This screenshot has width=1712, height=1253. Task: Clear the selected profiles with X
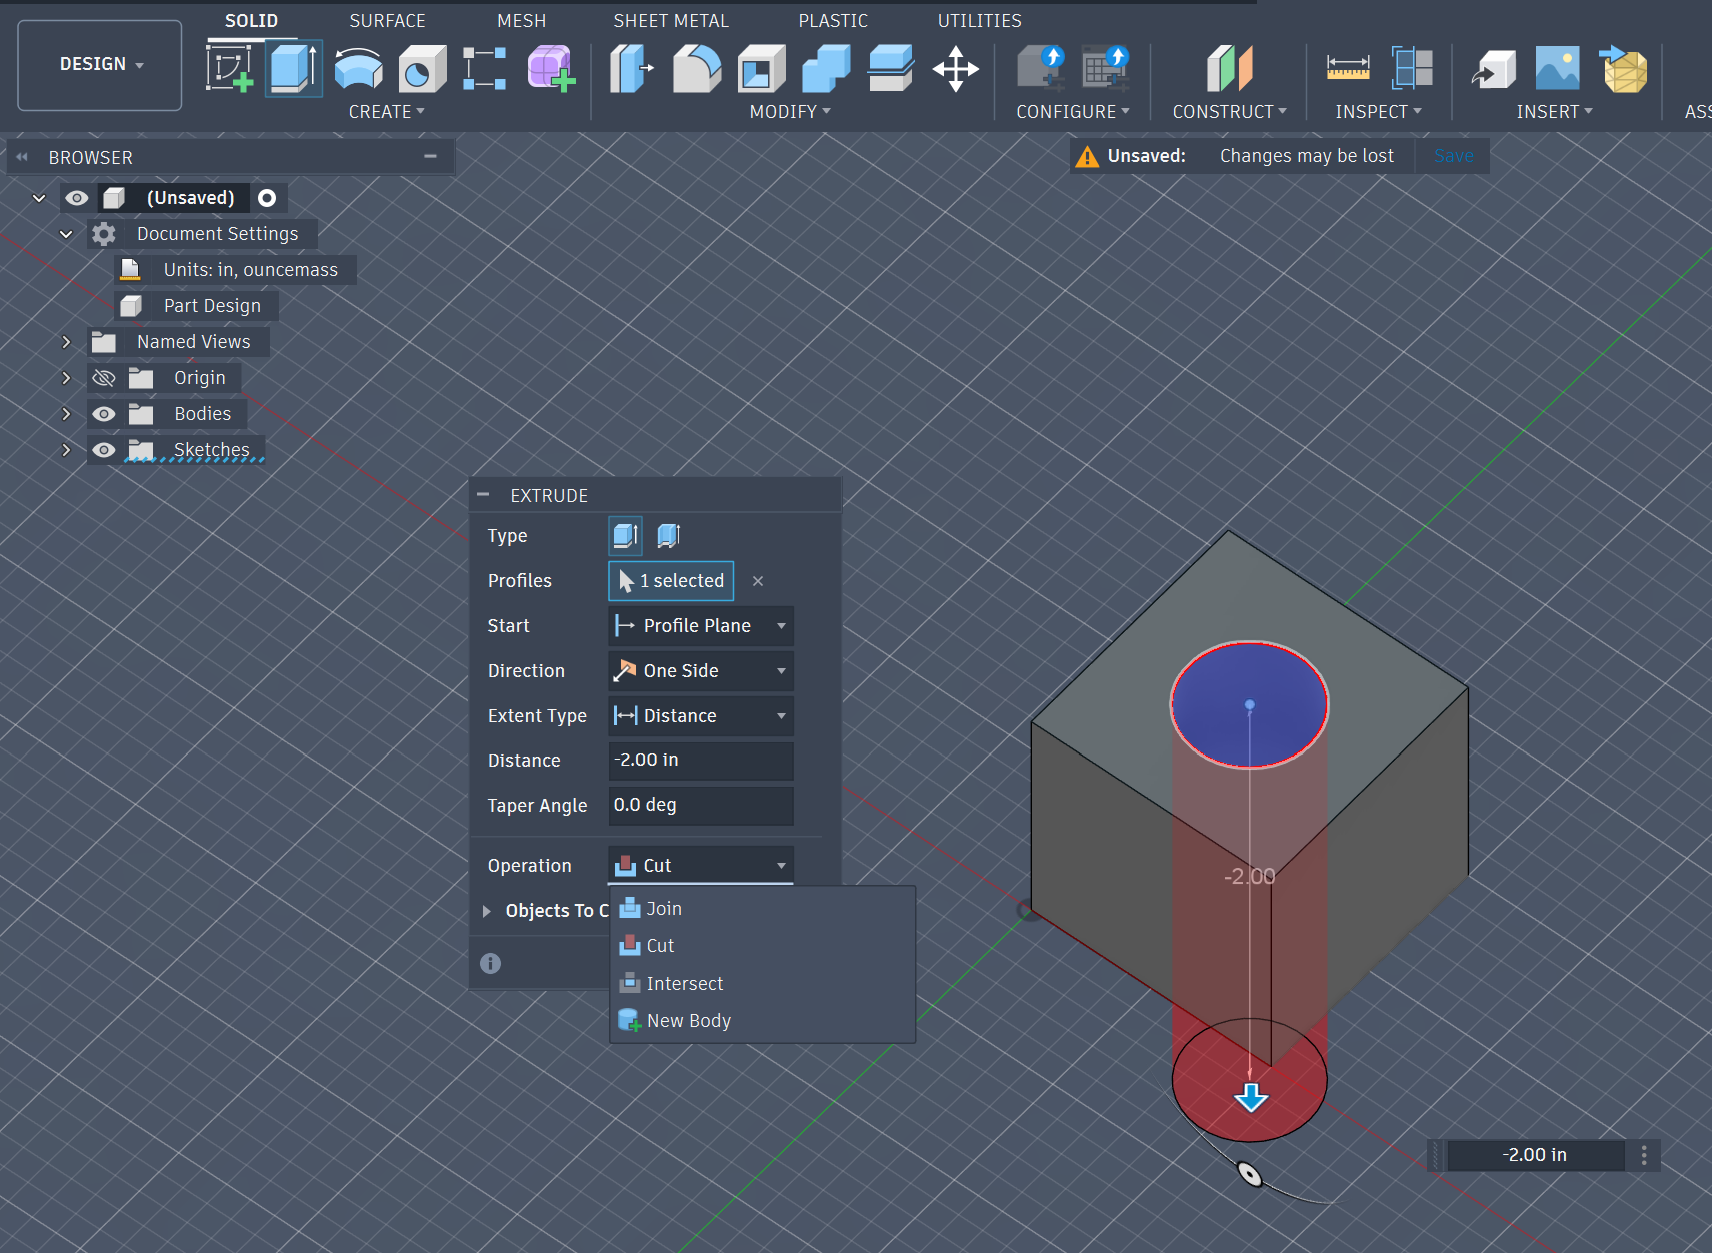click(758, 581)
